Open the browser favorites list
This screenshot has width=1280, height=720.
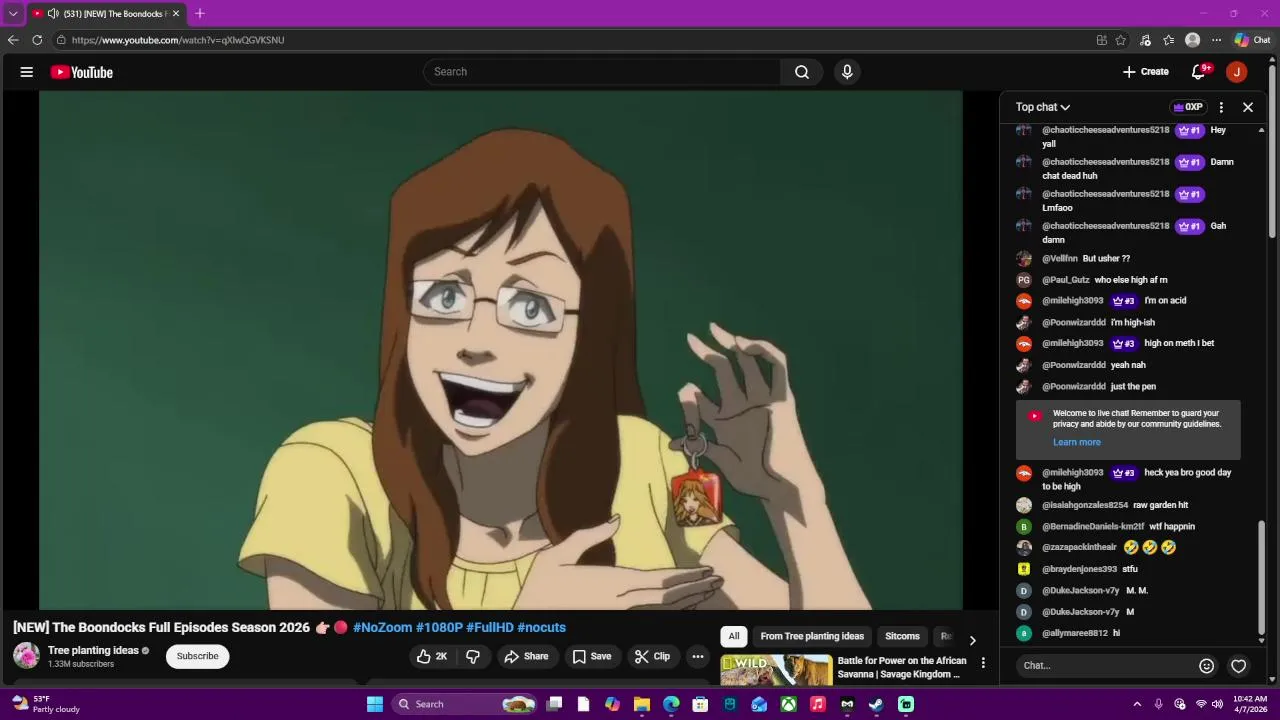(x=1168, y=40)
